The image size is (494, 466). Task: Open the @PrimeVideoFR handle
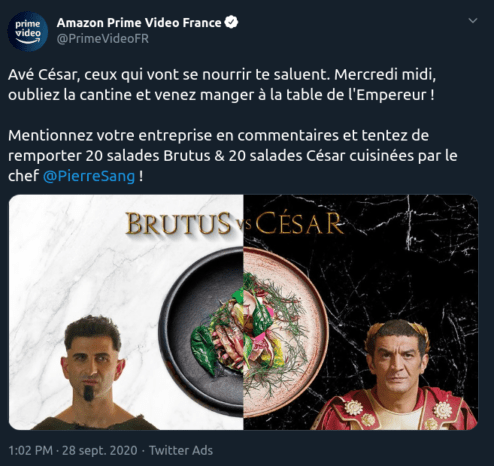click(x=103, y=39)
